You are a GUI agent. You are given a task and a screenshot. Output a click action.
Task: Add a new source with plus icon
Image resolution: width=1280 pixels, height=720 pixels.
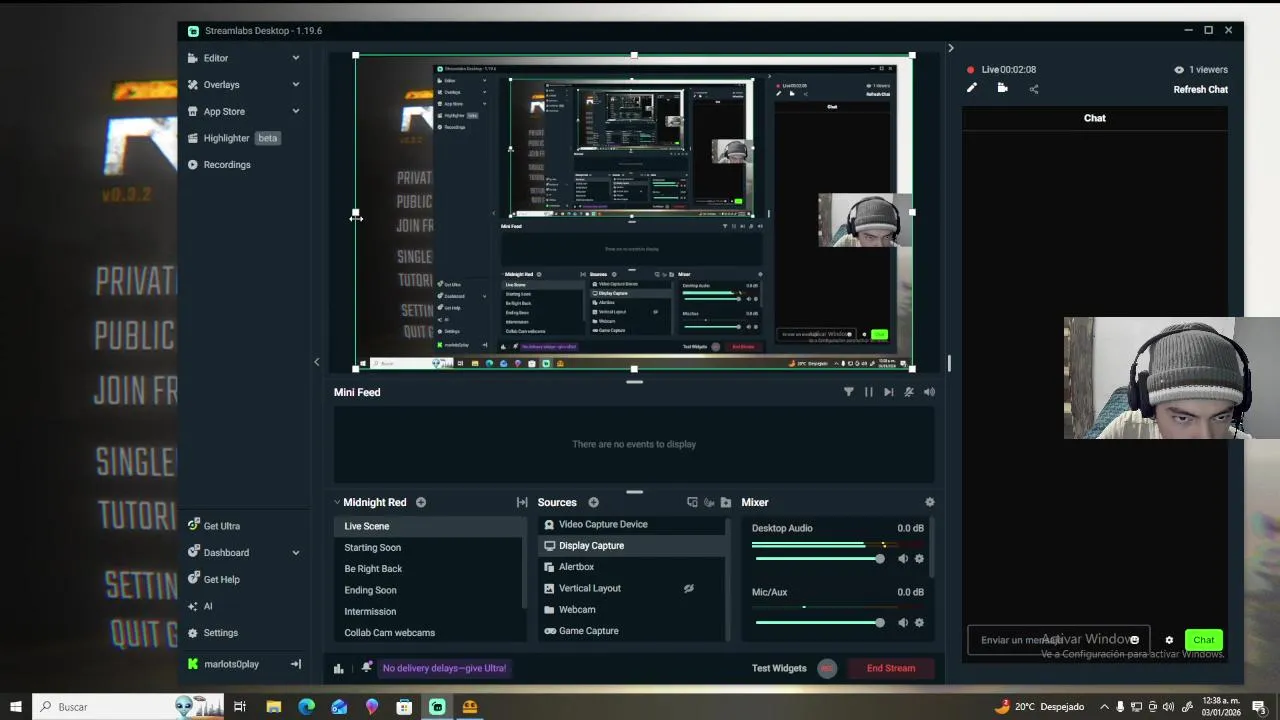pyautogui.click(x=593, y=502)
